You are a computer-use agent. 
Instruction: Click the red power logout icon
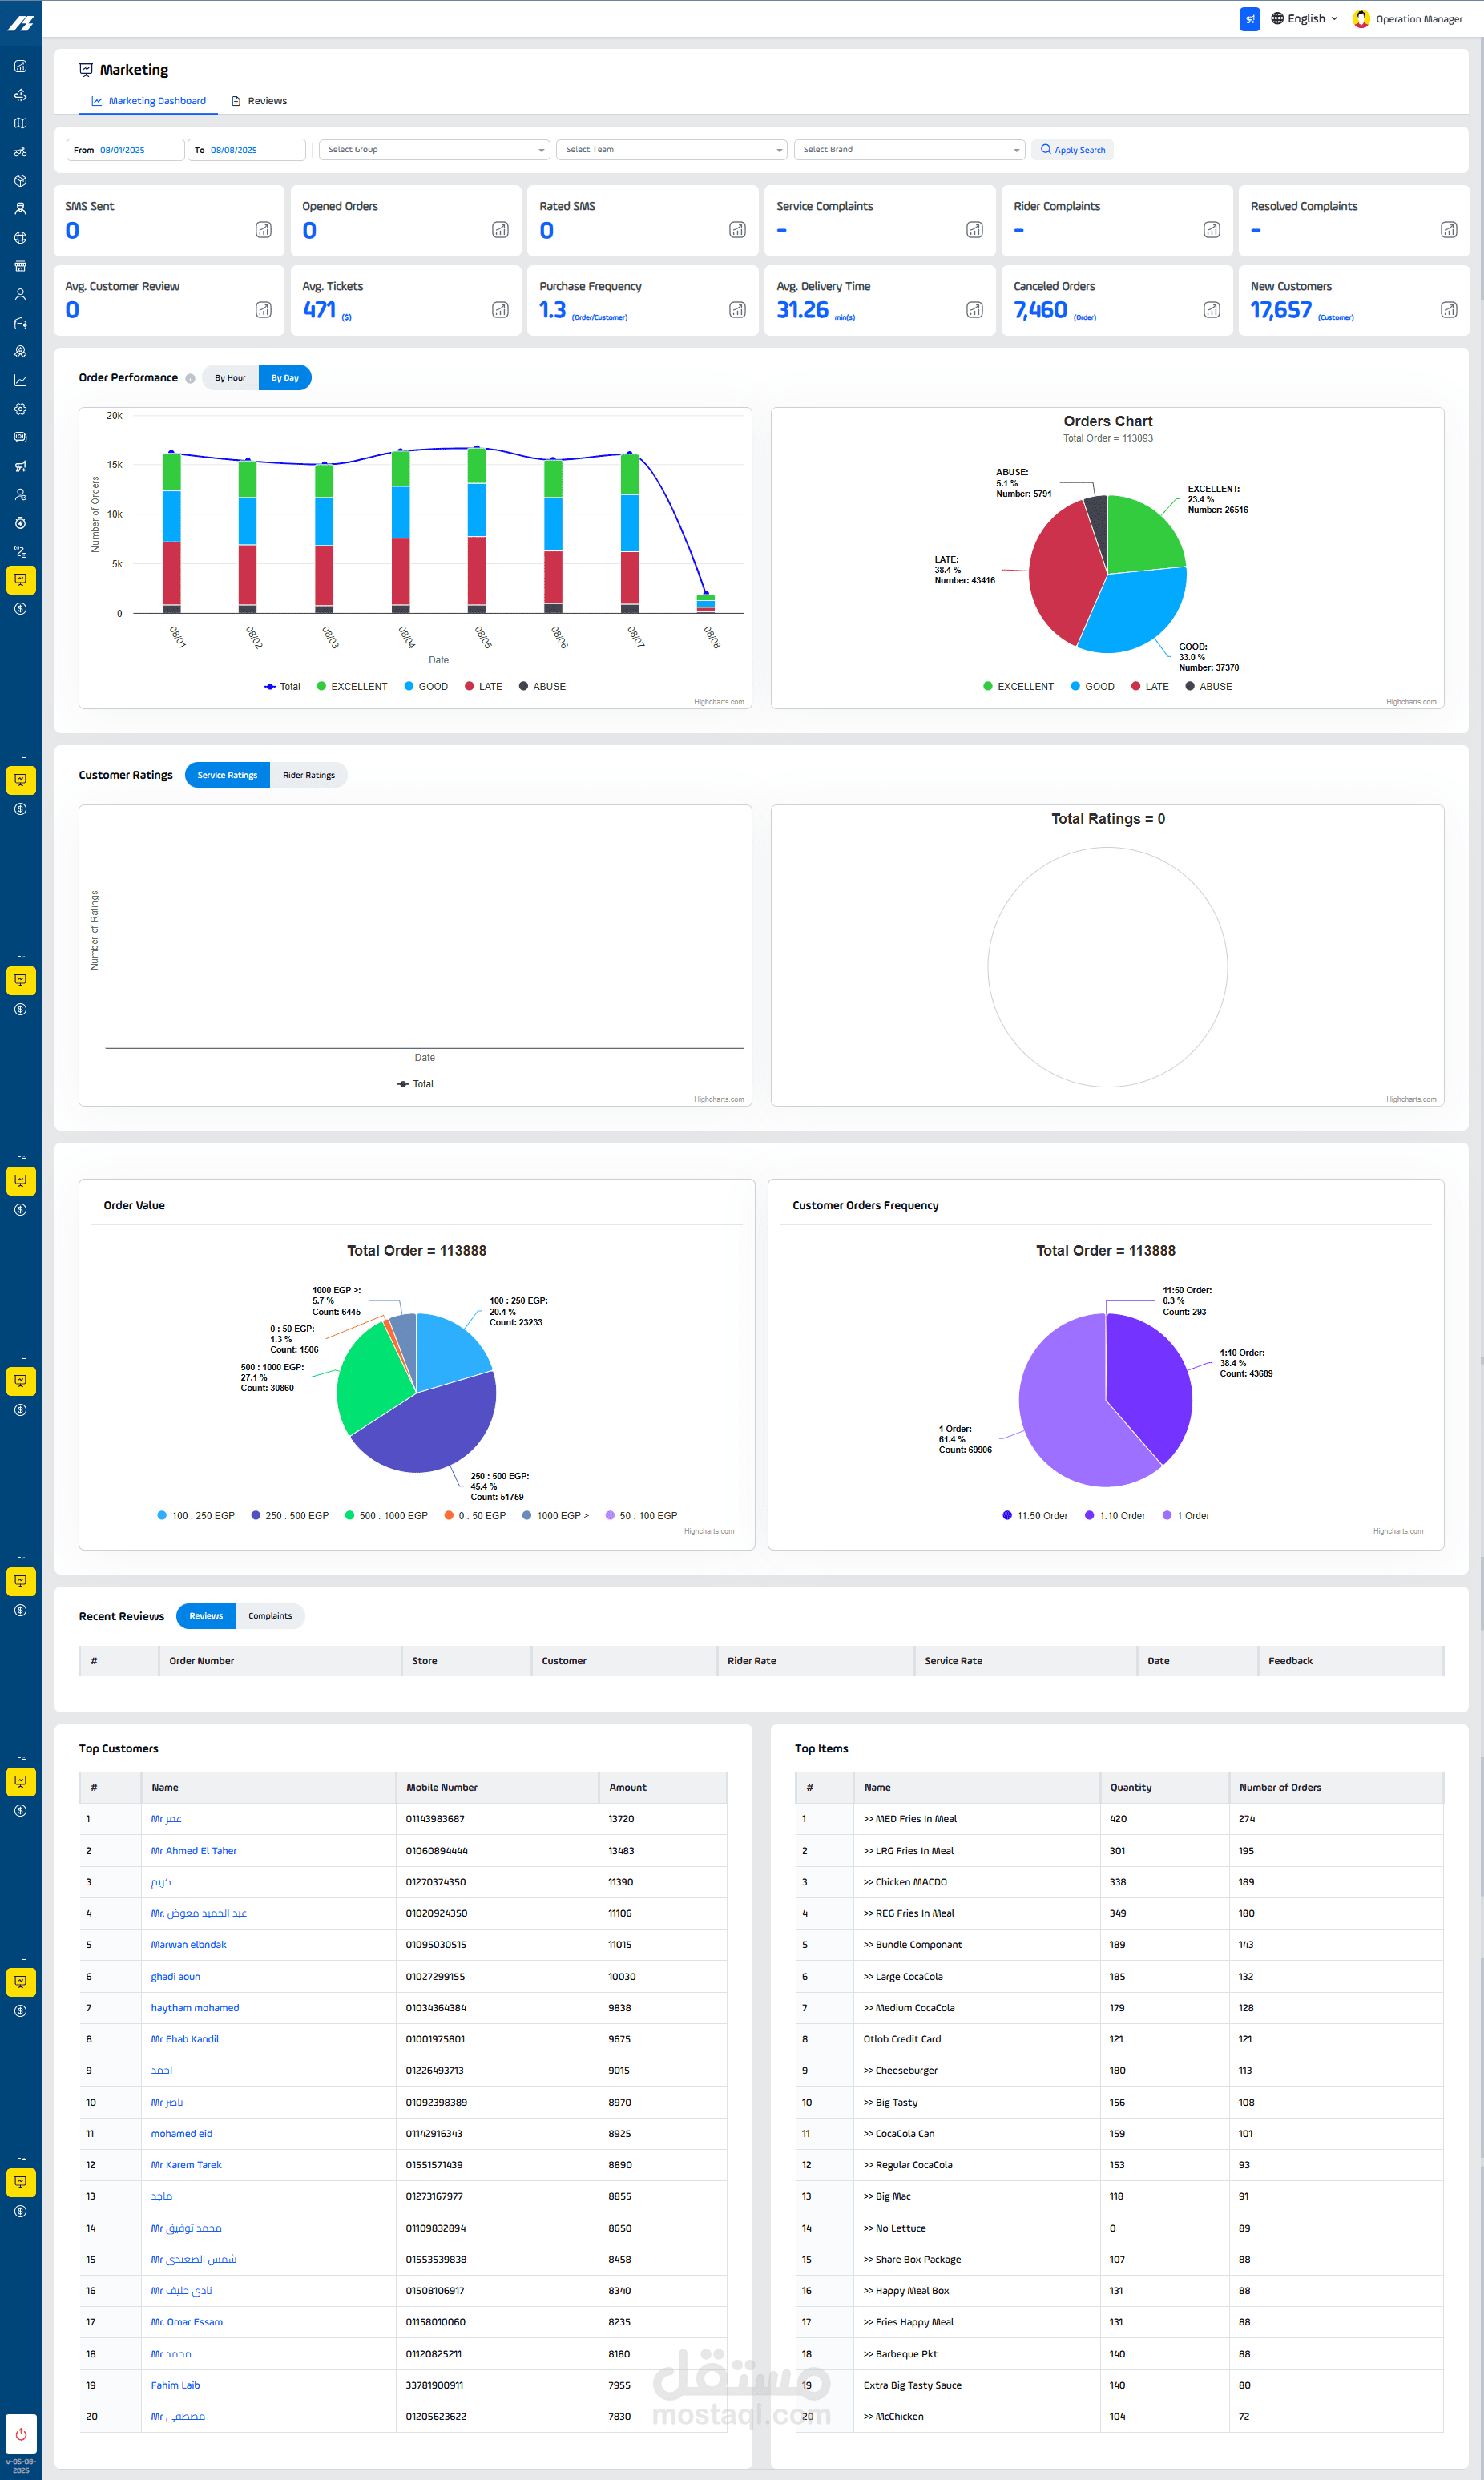(21, 2433)
